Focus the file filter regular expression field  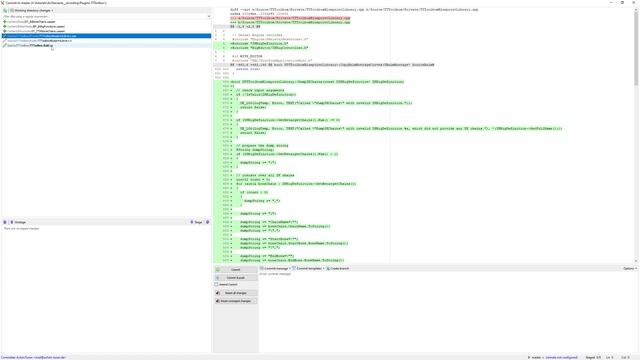point(104,16)
